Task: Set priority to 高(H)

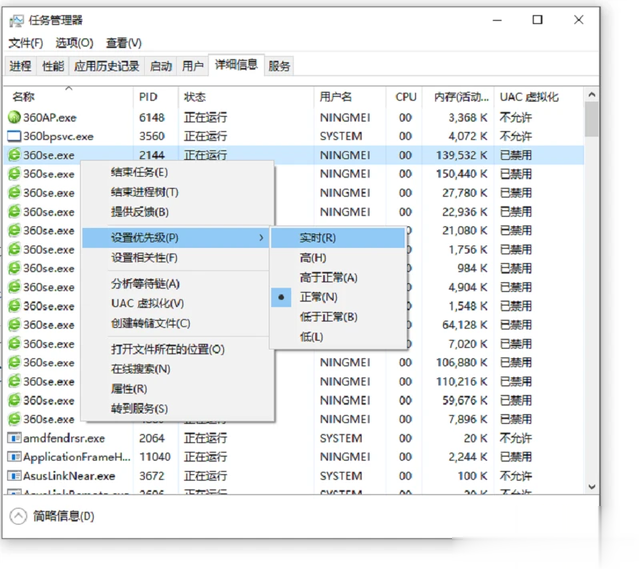Action: tap(338, 258)
